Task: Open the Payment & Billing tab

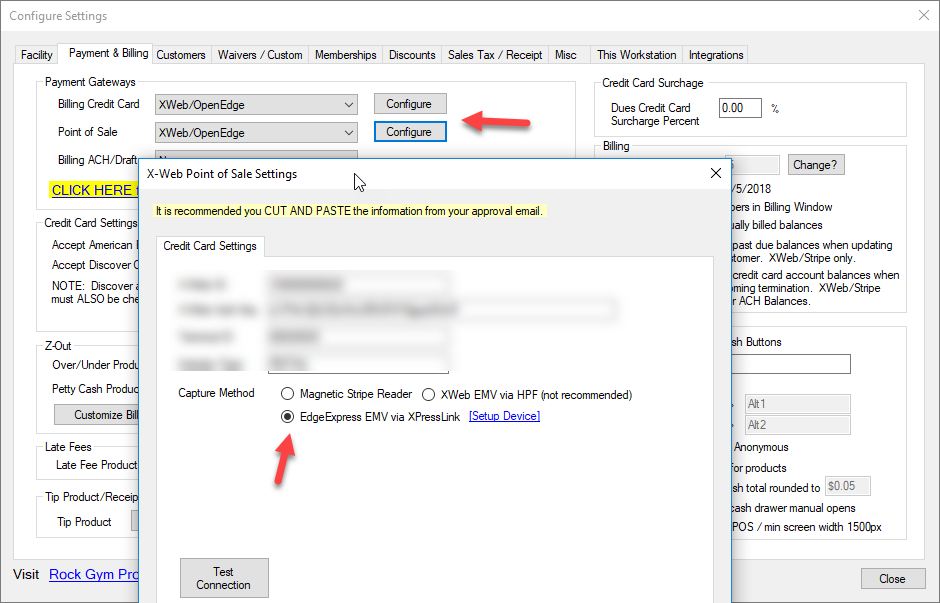Action: click(x=108, y=53)
